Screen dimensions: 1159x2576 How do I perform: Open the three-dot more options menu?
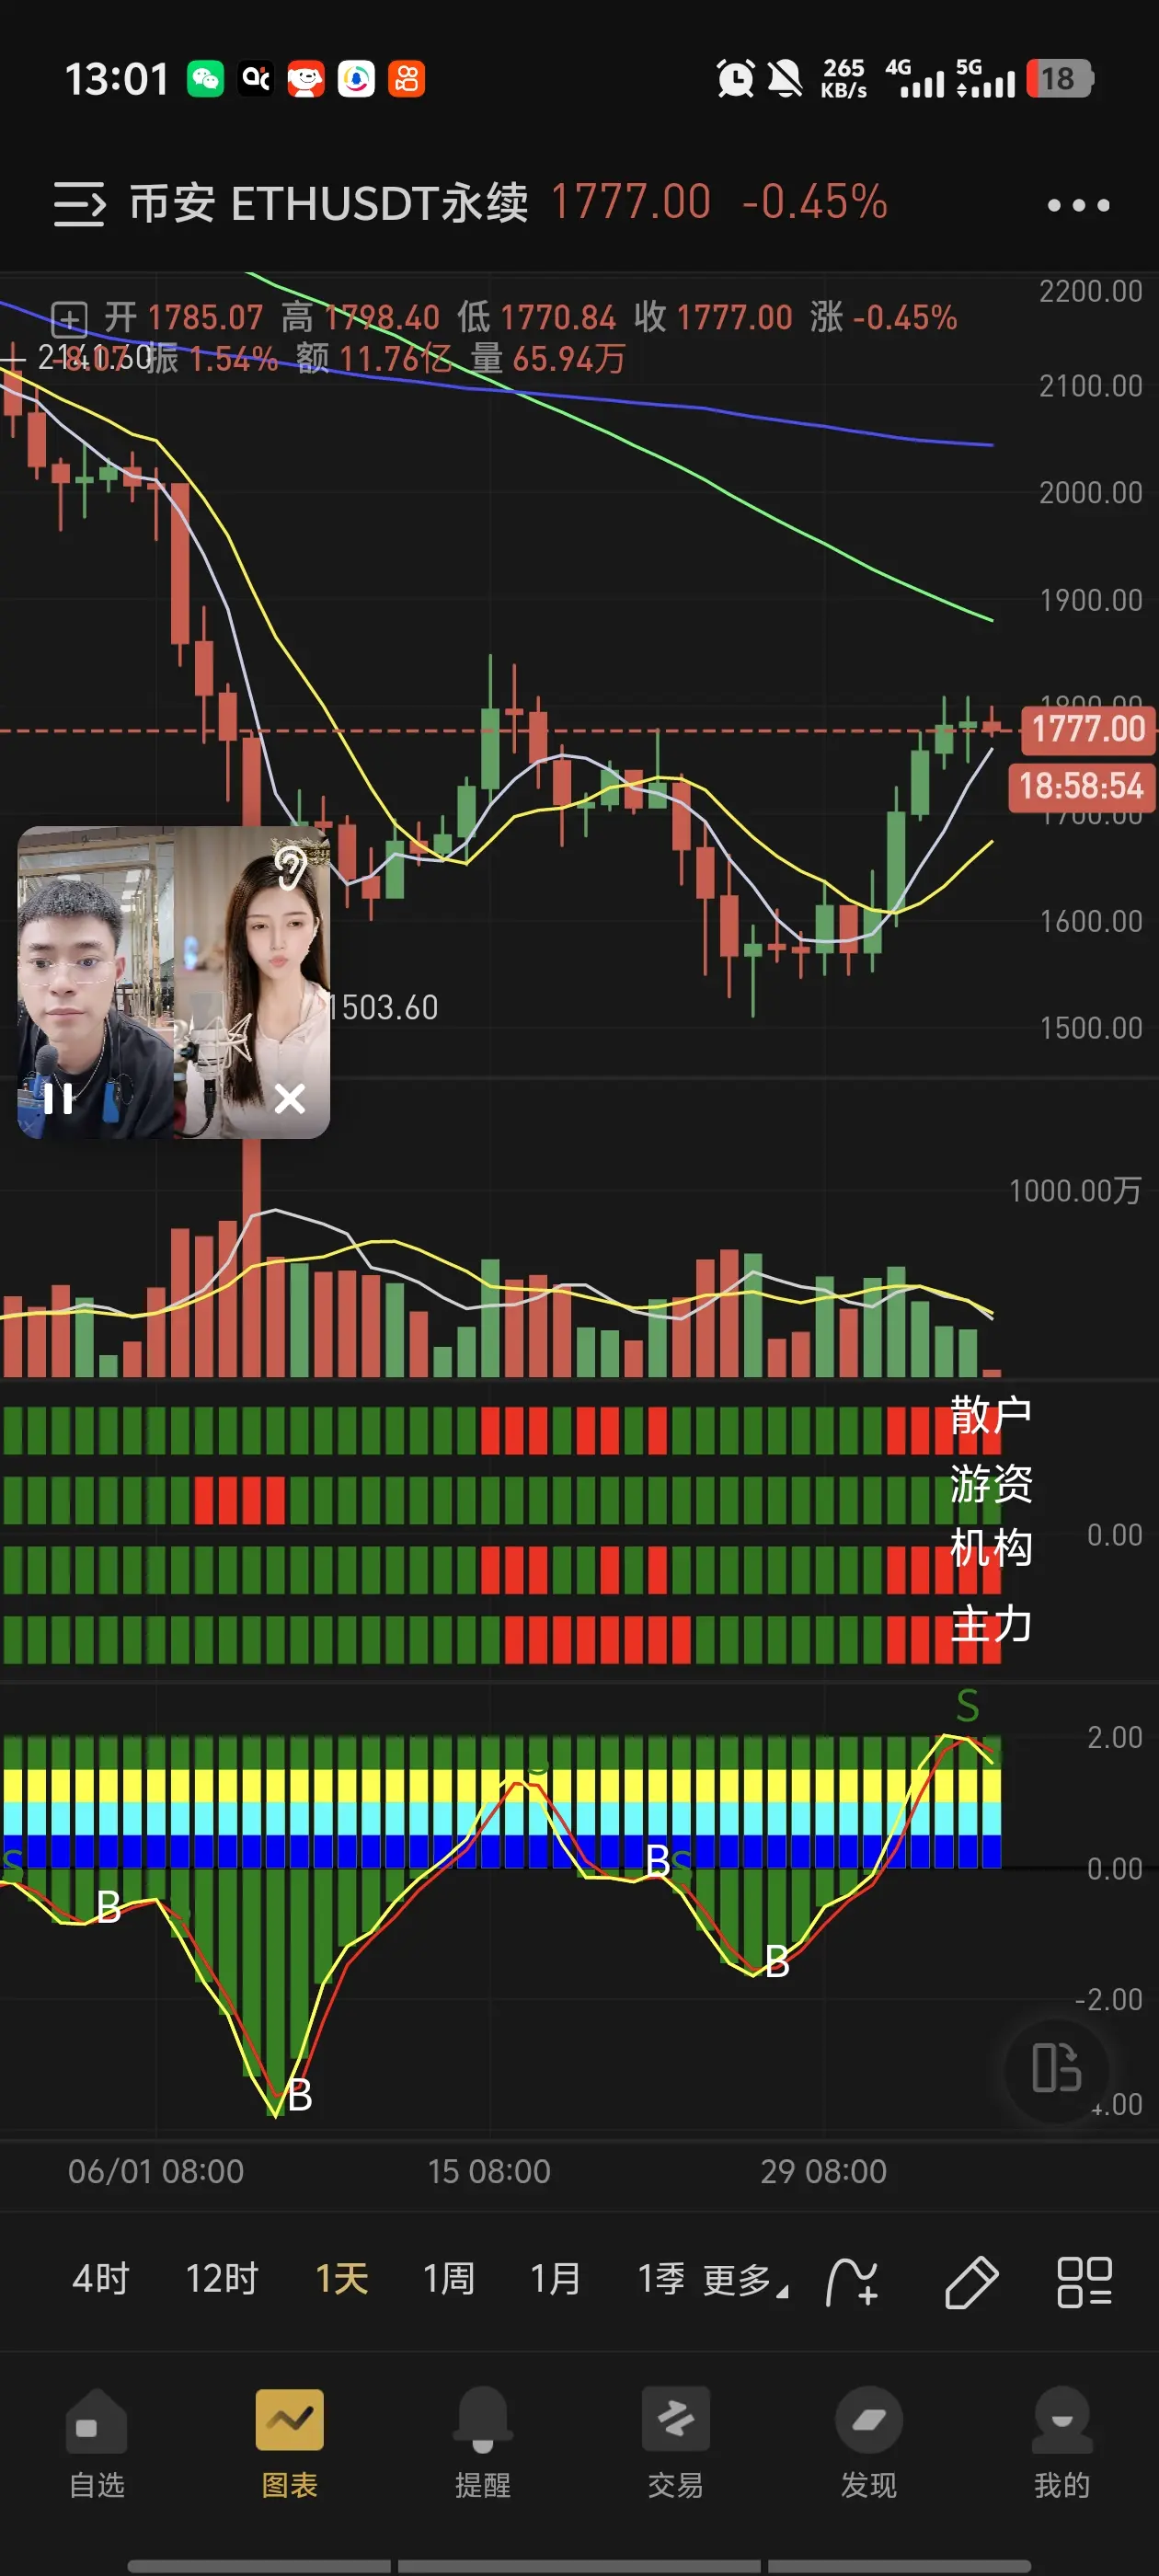pyautogui.click(x=1078, y=205)
